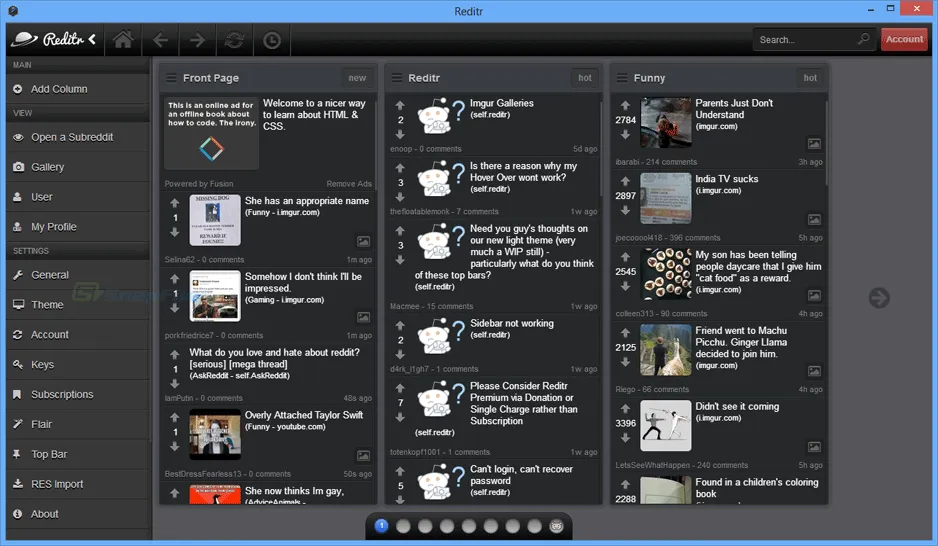Open 'Can't login, can't recover password' post
The height and width of the screenshot is (546, 938).
(x=521, y=475)
